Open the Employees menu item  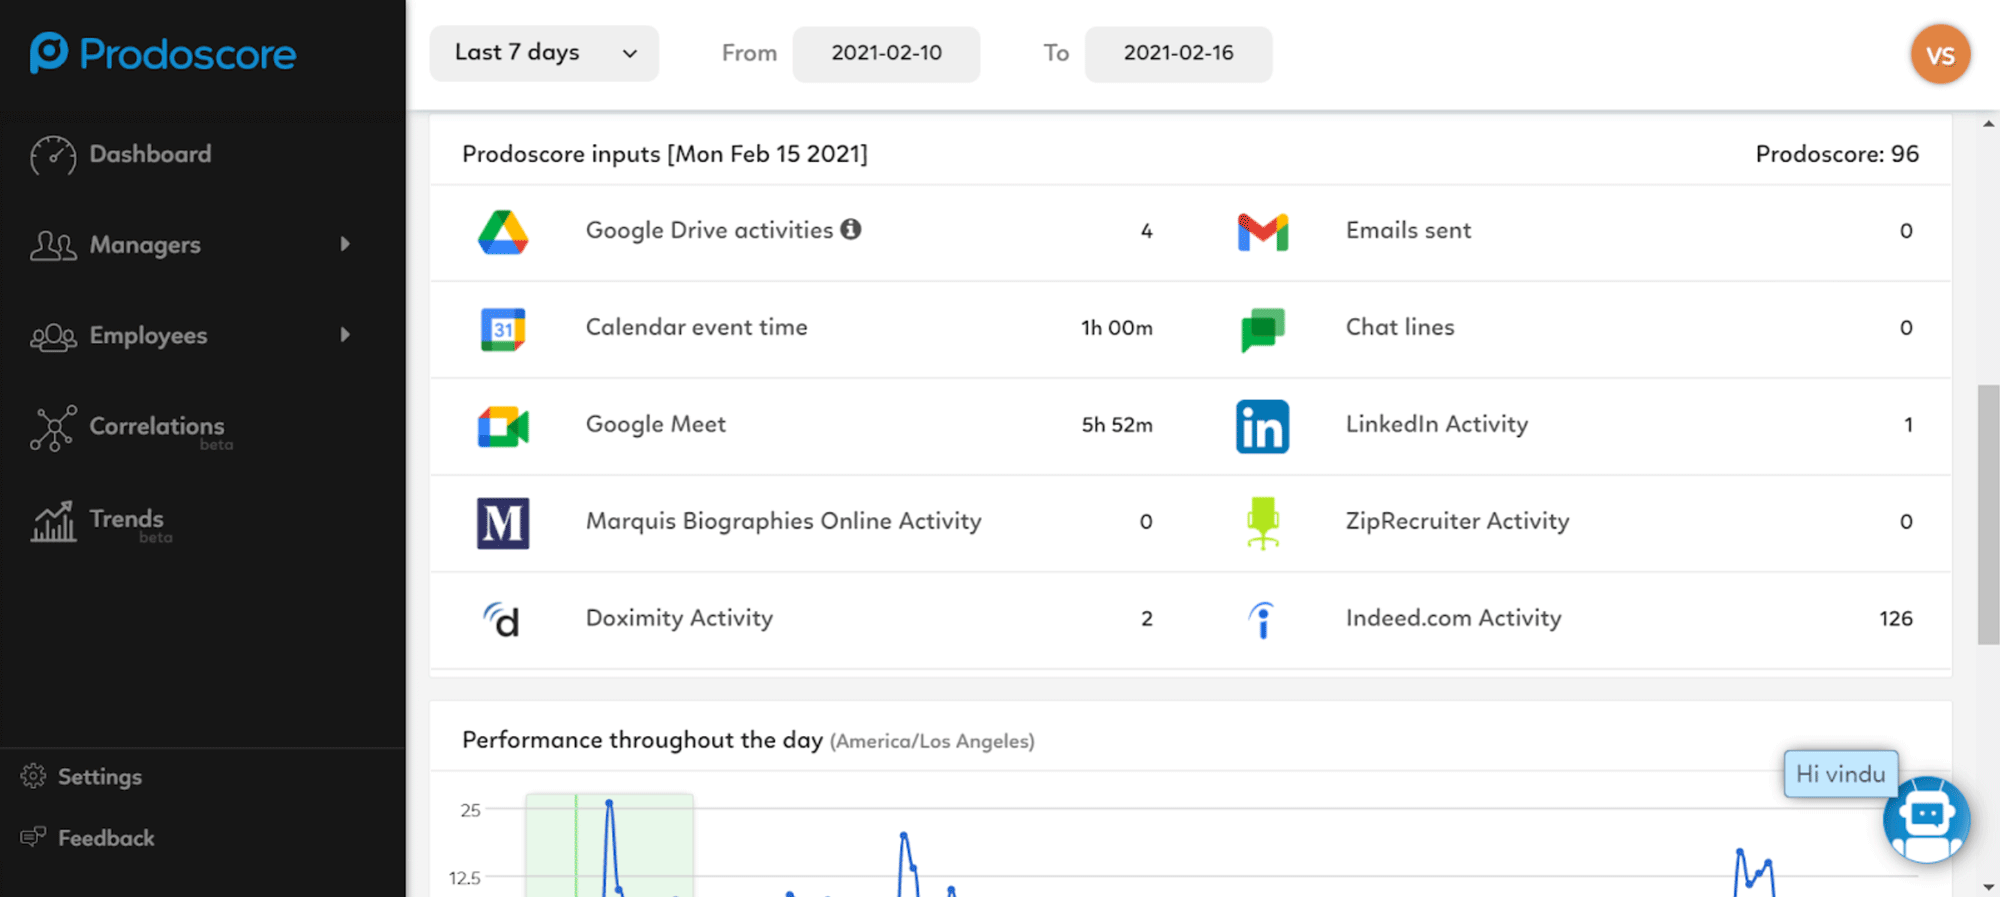(148, 336)
